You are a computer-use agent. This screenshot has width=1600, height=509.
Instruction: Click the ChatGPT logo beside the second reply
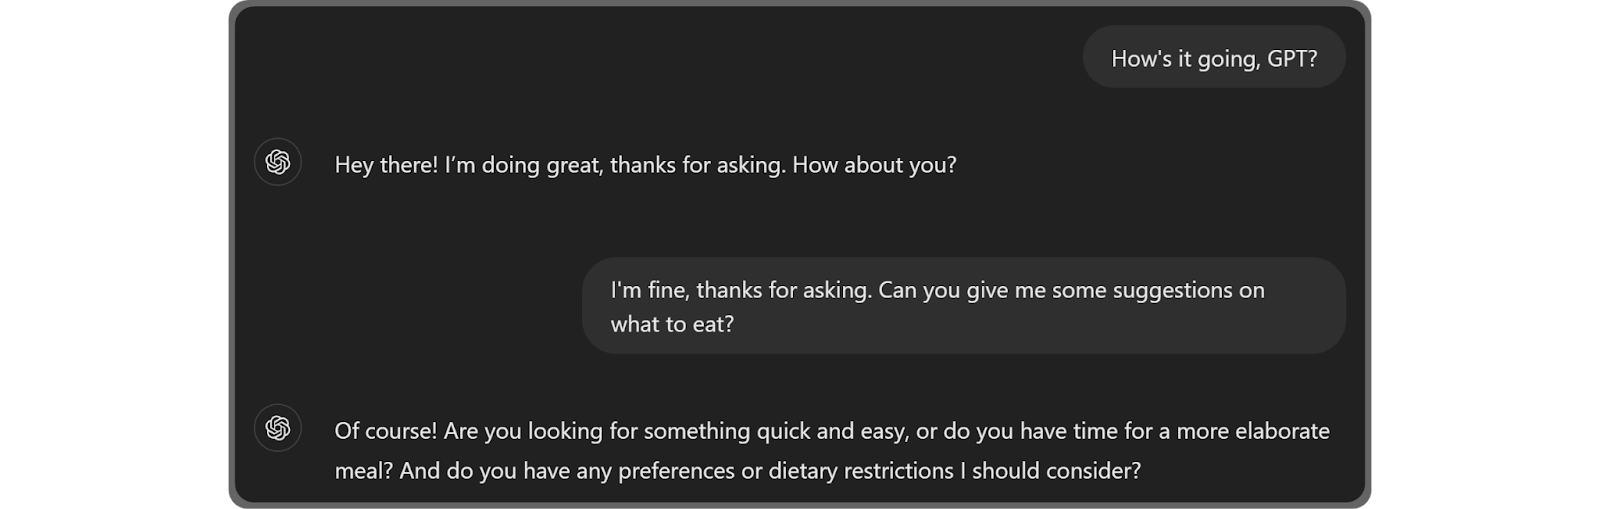click(278, 428)
